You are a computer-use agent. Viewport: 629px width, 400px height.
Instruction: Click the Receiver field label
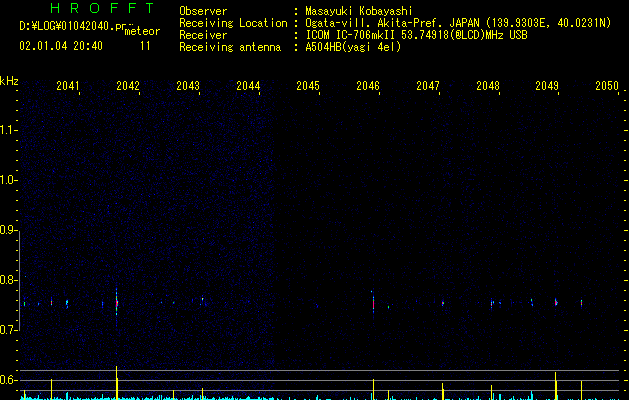203,35
